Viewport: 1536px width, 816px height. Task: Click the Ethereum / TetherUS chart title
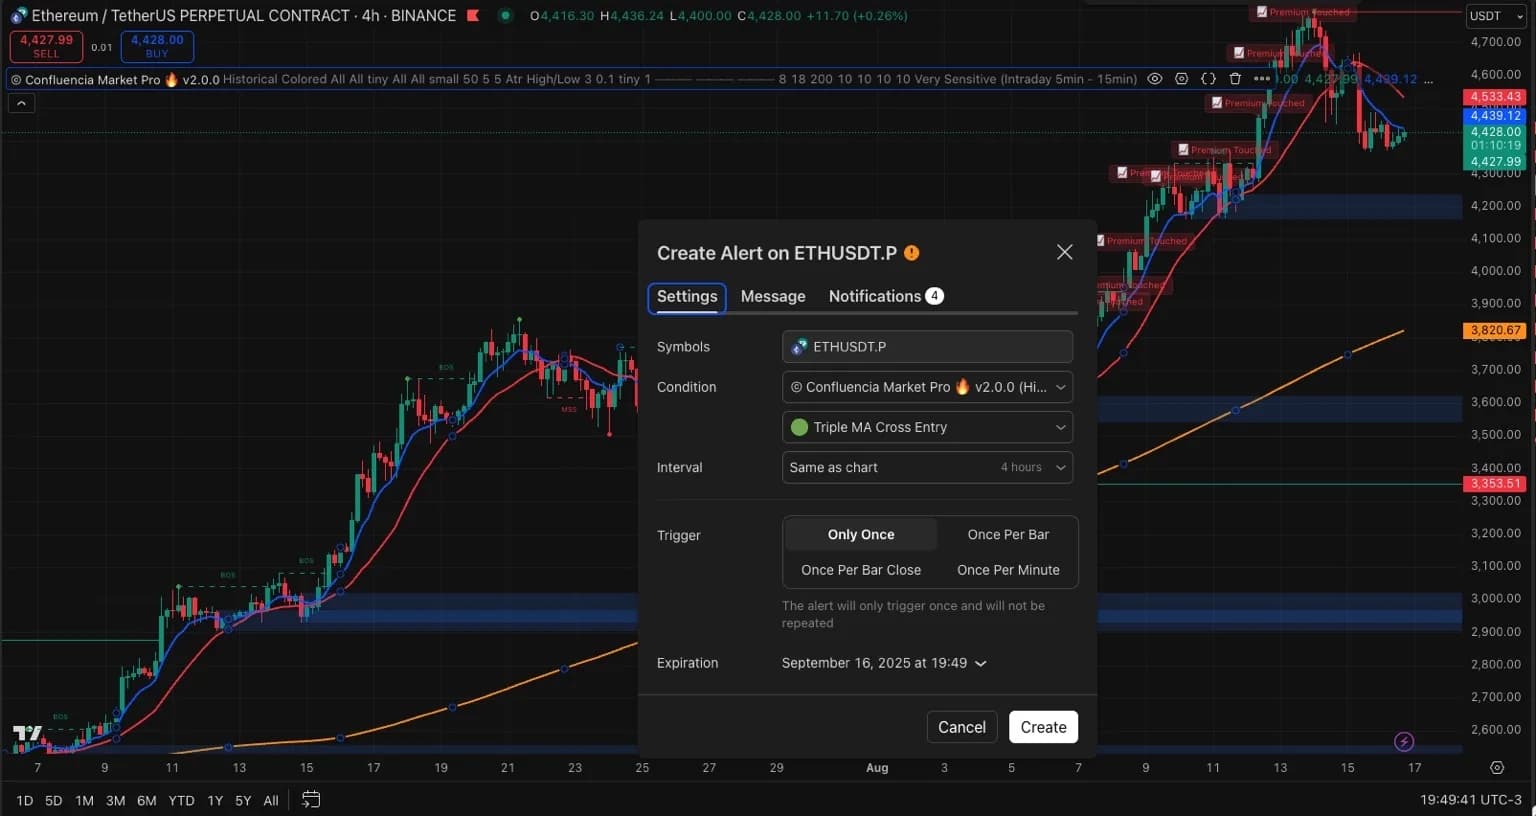244,16
